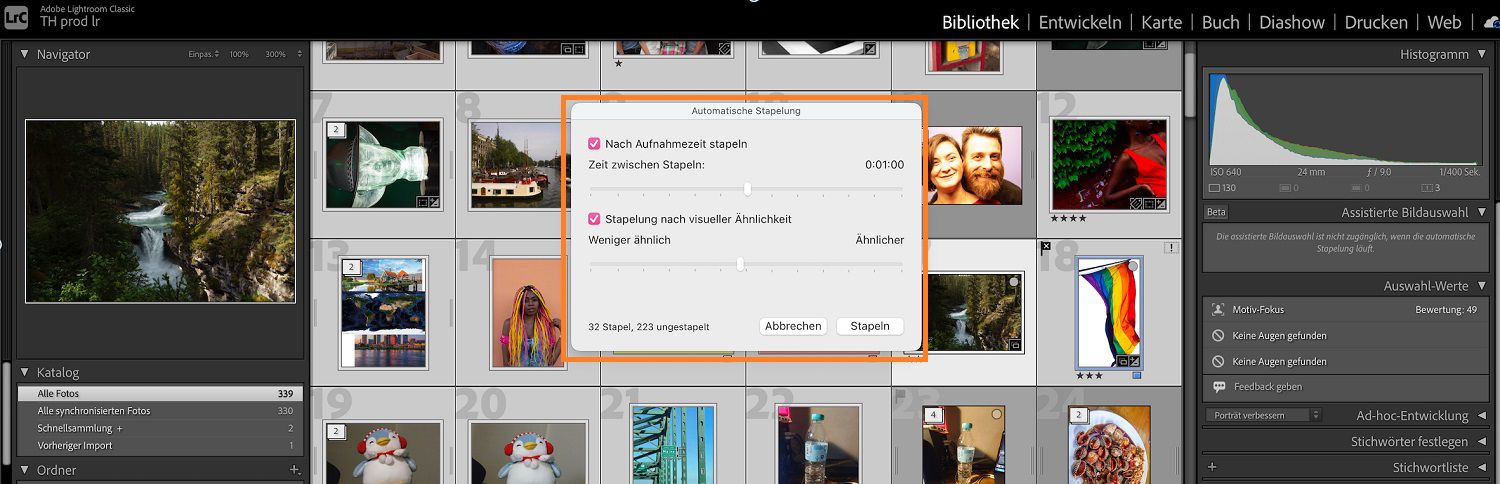This screenshot has height=484, width=1500.
Task: Click the Motiv-Fokus icon in Auswahl-Werte
Action: pos(1218,310)
